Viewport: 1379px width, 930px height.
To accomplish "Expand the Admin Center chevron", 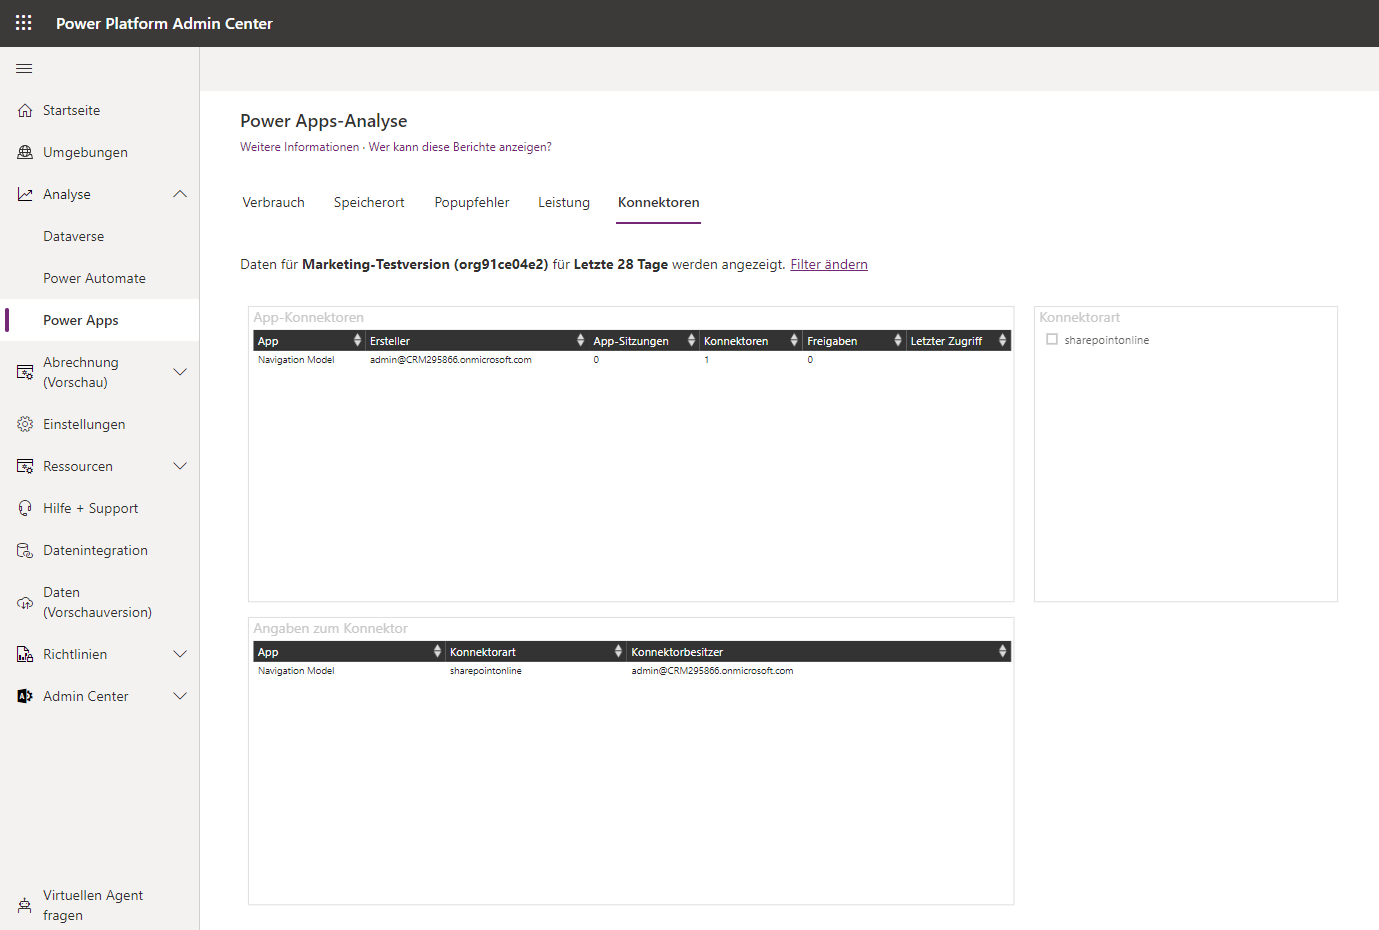I will 180,697.
